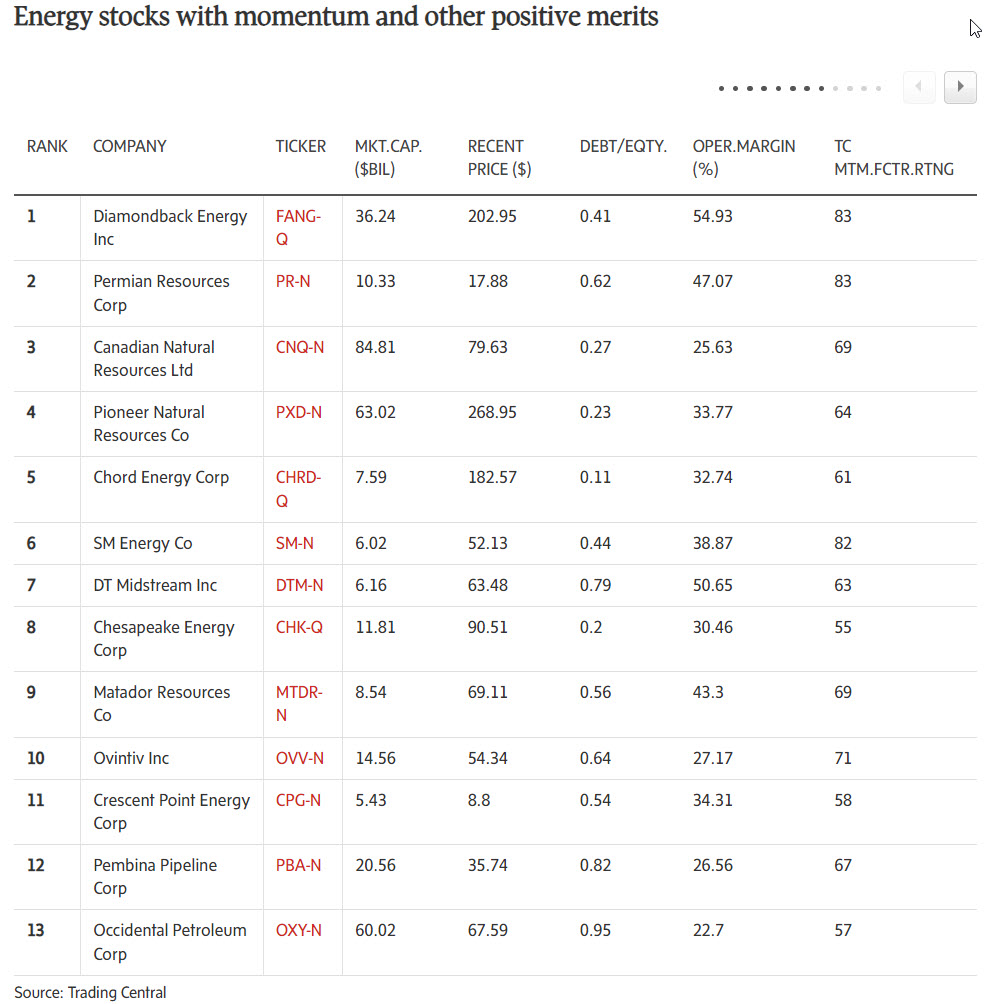Open the FANG-Q ticker link

click(x=298, y=227)
